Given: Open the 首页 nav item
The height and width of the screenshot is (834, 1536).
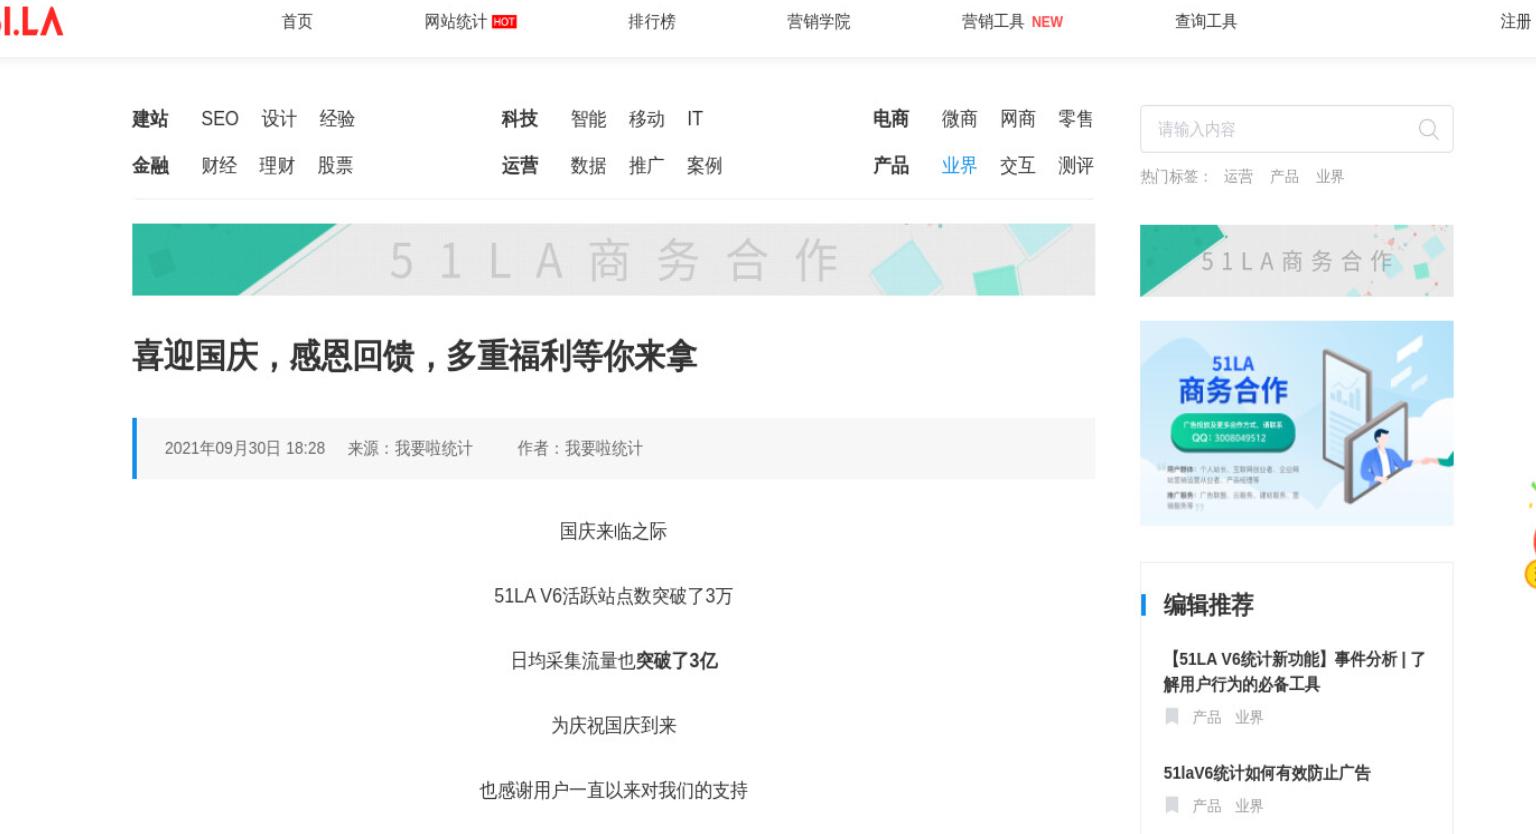Looking at the screenshot, I should (297, 21).
